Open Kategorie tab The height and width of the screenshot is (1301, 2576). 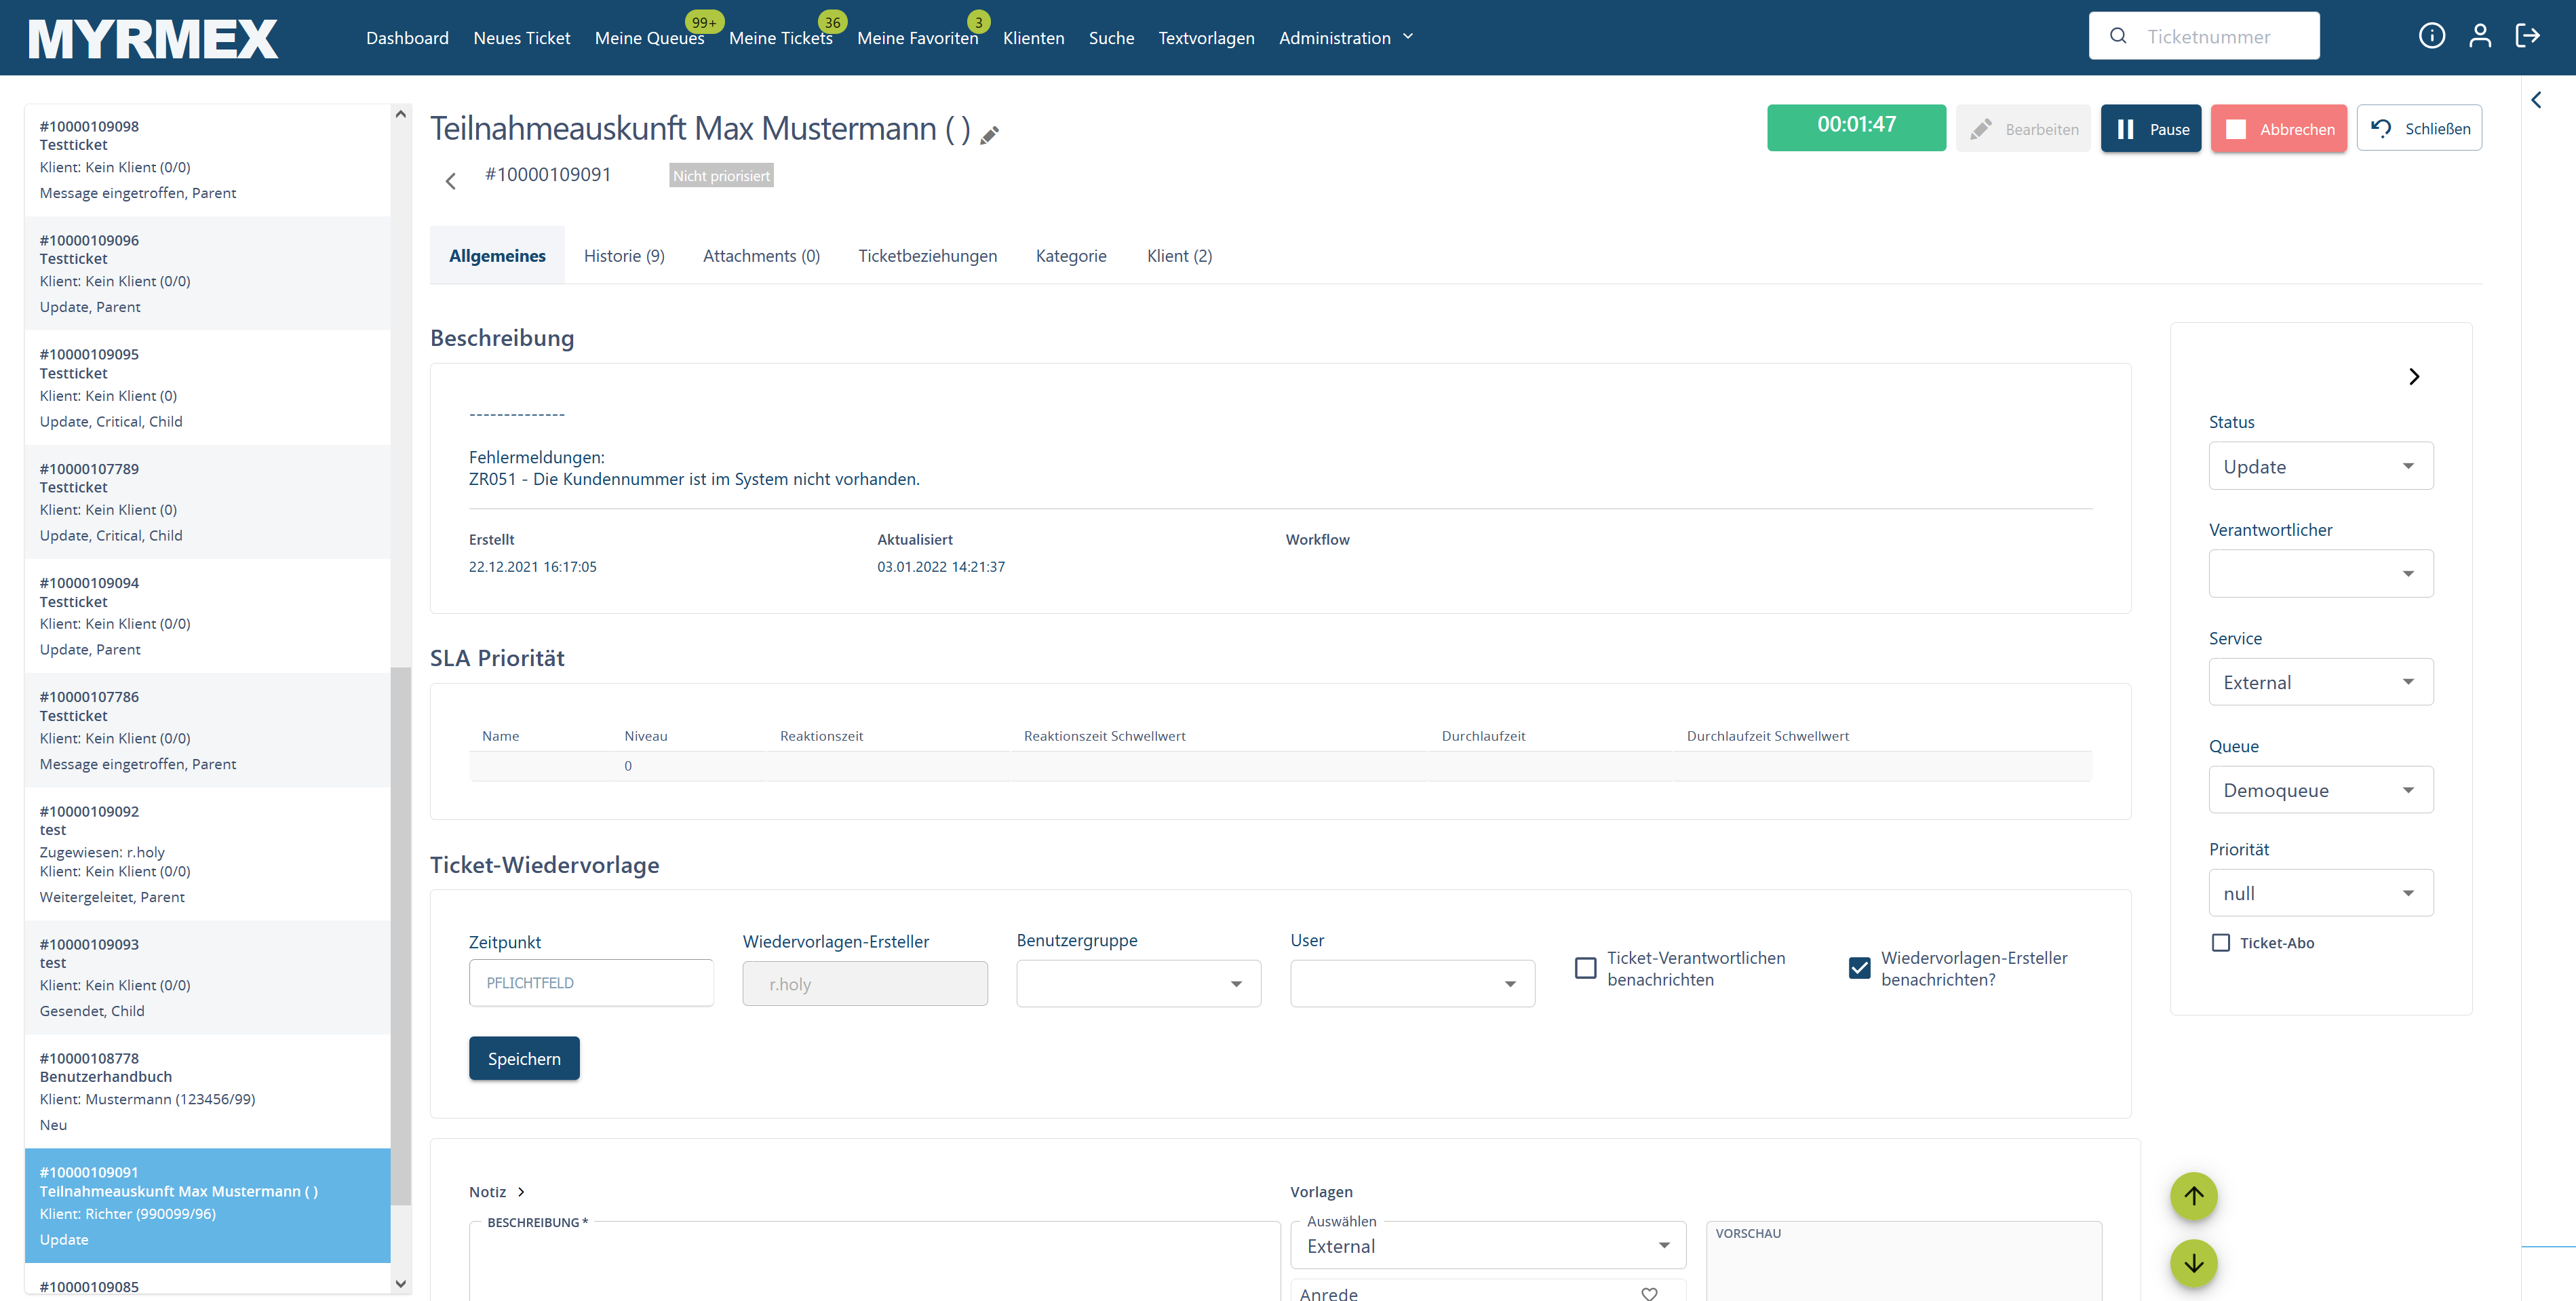(x=1071, y=256)
